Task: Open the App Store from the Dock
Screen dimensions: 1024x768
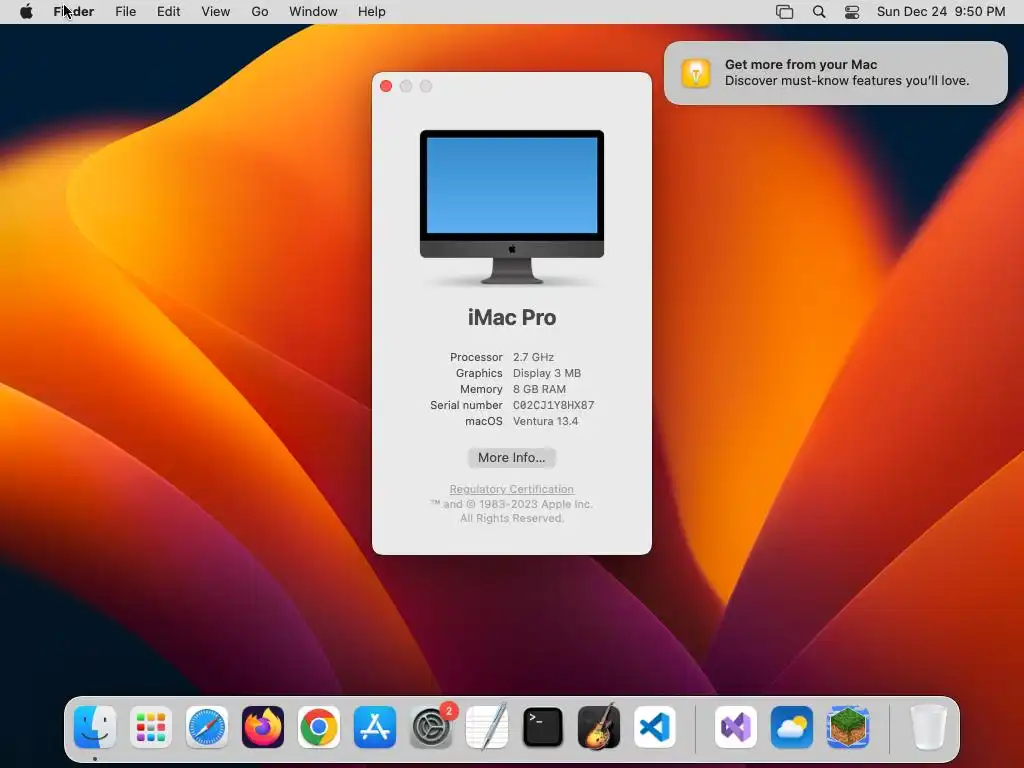Action: 375,727
